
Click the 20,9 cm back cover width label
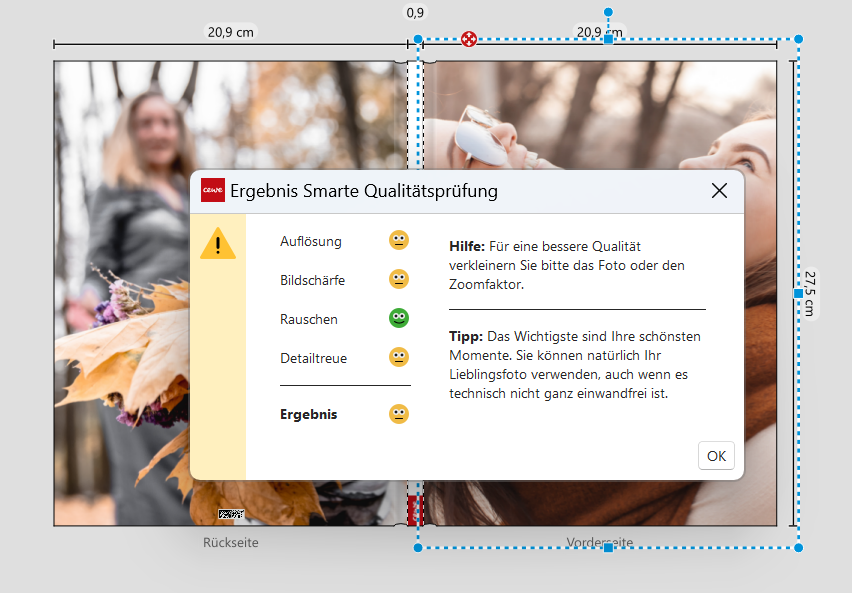[x=230, y=32]
